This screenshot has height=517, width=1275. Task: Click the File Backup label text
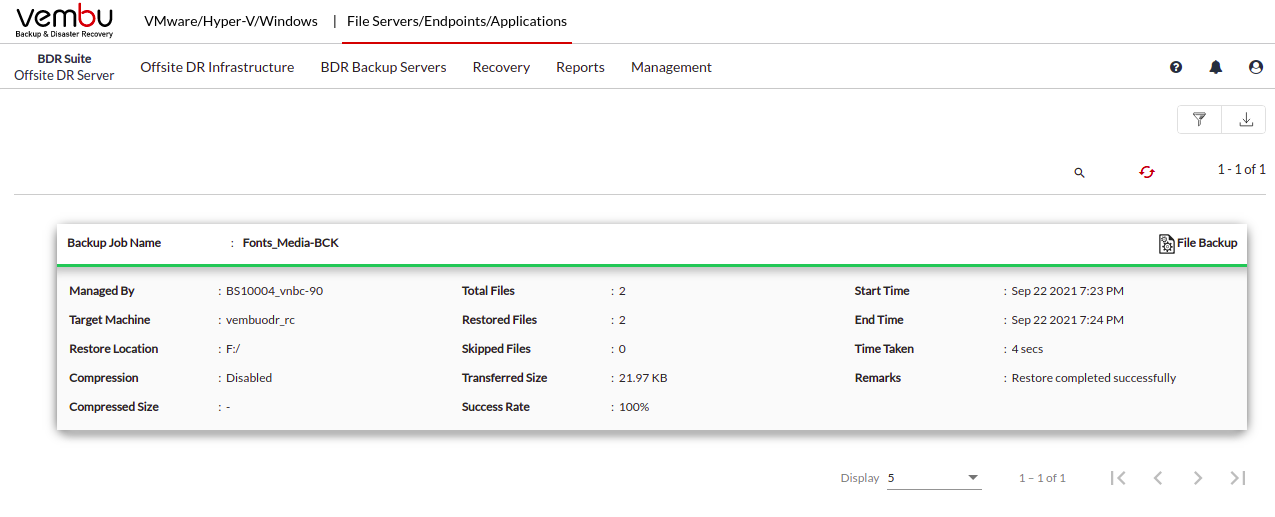(1207, 243)
